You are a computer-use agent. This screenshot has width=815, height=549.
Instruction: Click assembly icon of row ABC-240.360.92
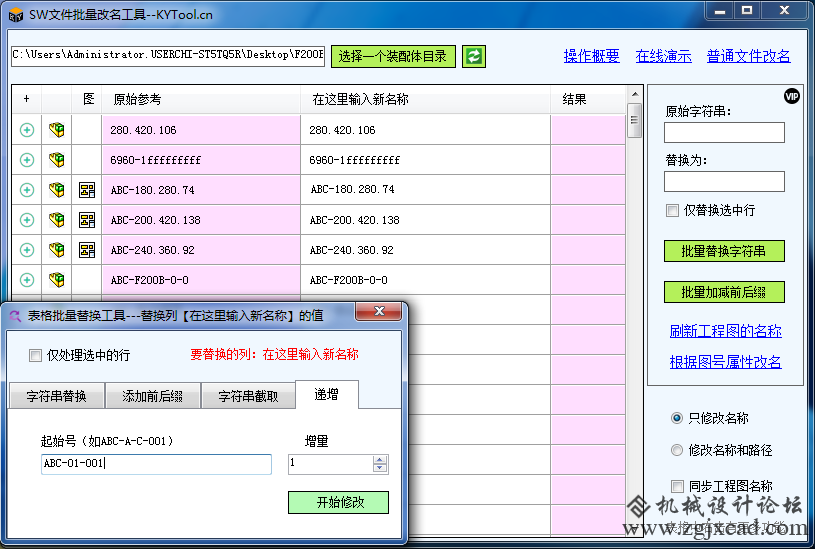57,250
